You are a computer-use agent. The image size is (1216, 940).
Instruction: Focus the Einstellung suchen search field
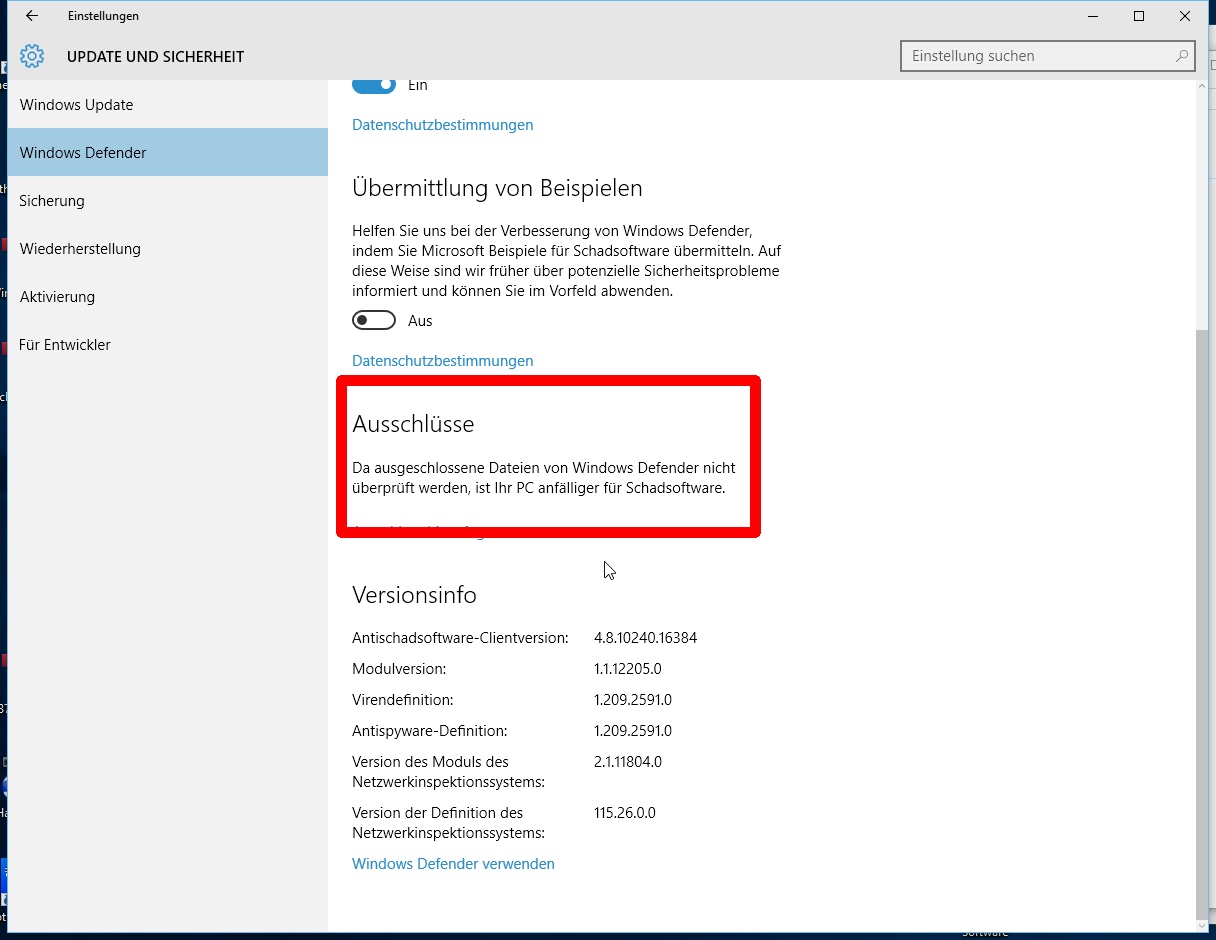click(1048, 56)
